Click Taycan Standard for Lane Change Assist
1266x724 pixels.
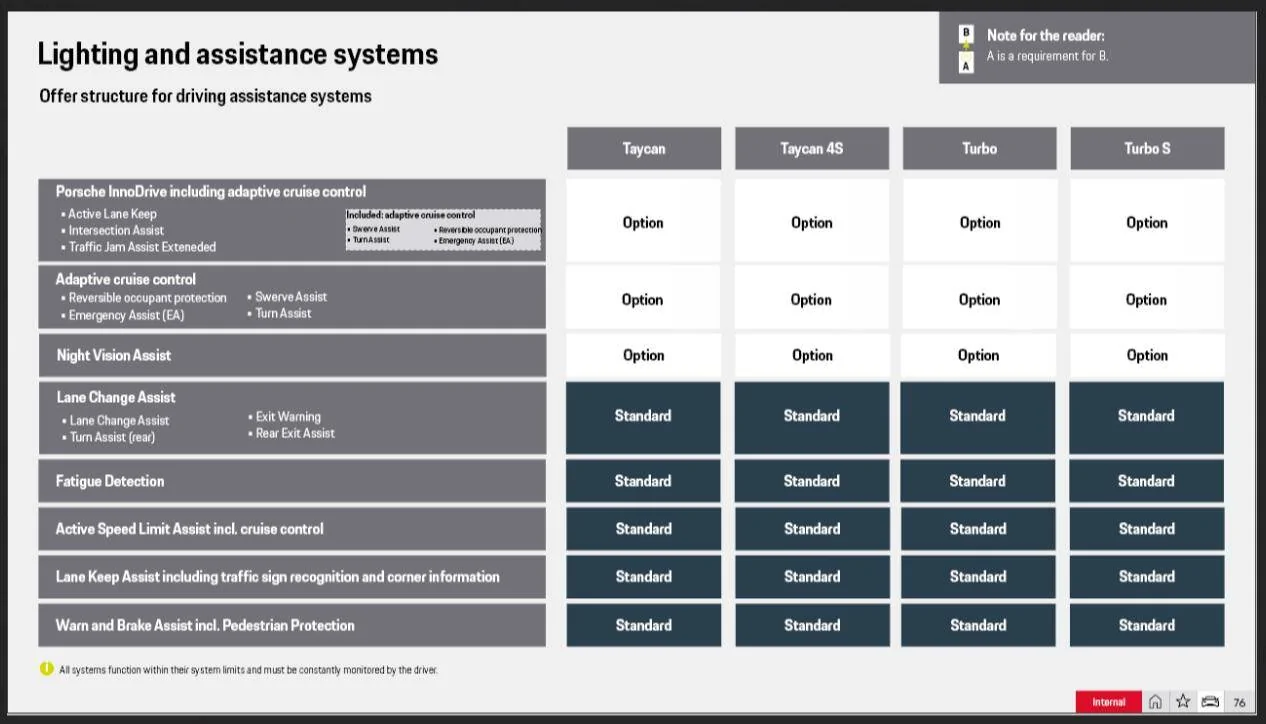click(x=643, y=416)
